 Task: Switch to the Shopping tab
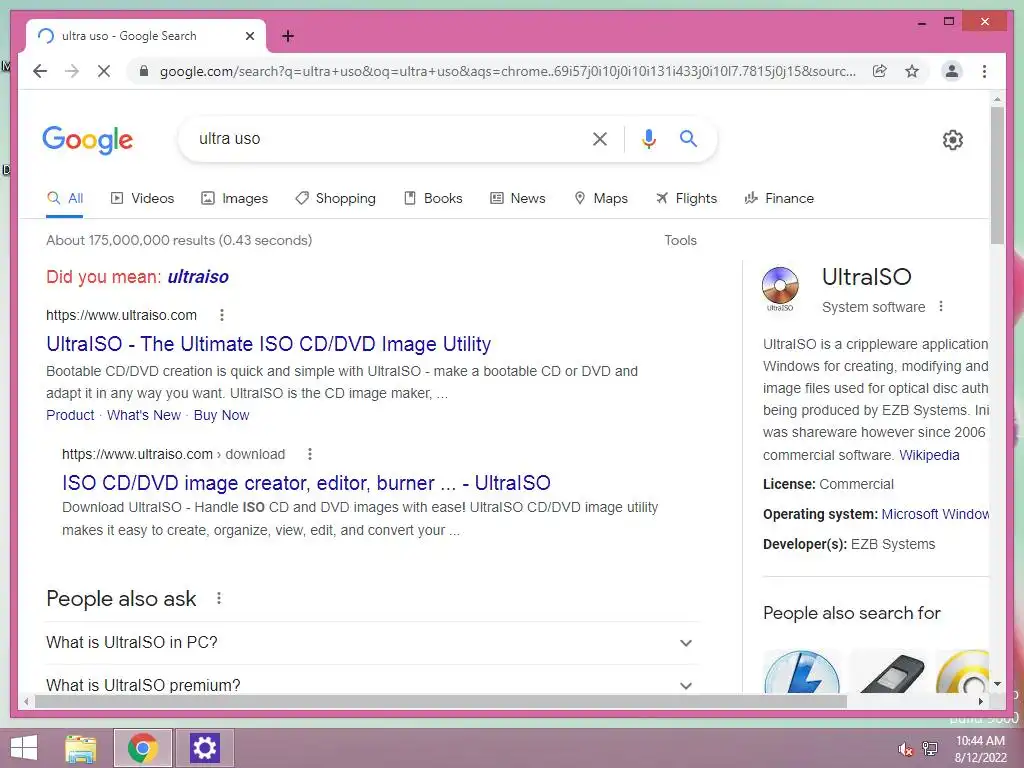[336, 198]
